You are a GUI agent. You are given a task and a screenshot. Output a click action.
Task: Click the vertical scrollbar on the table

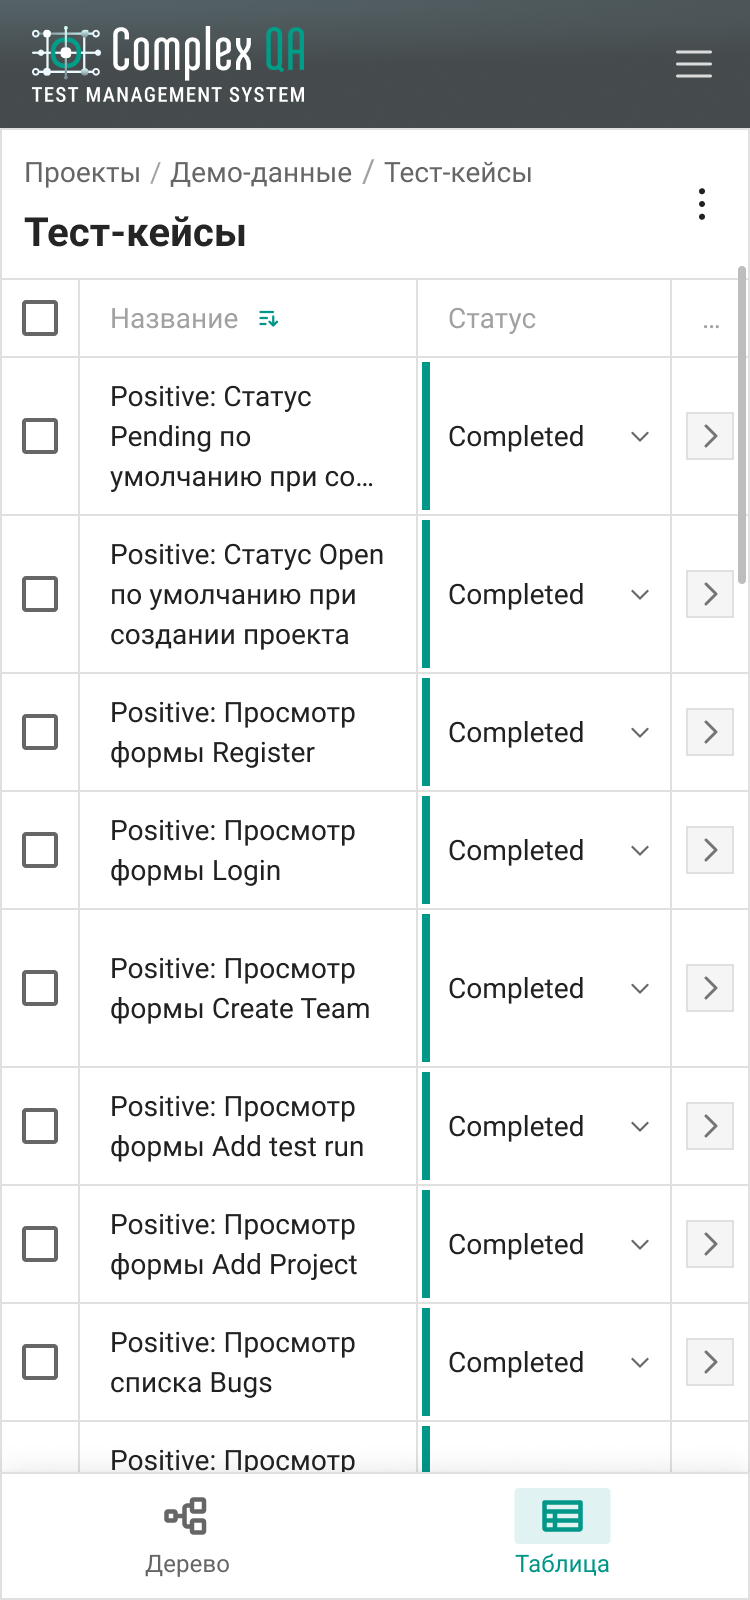click(742, 425)
